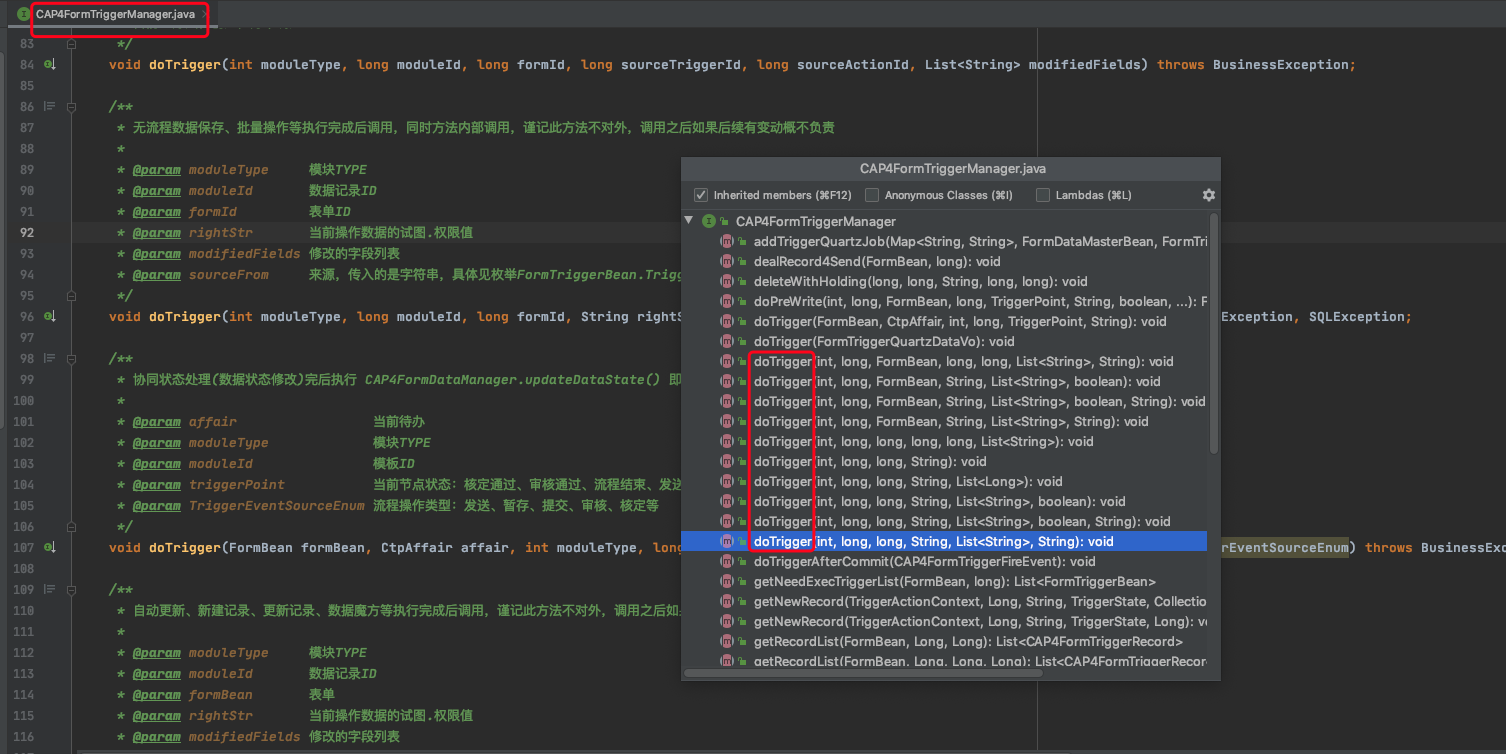Enable the Lambdas checkbox

tap(1043, 195)
